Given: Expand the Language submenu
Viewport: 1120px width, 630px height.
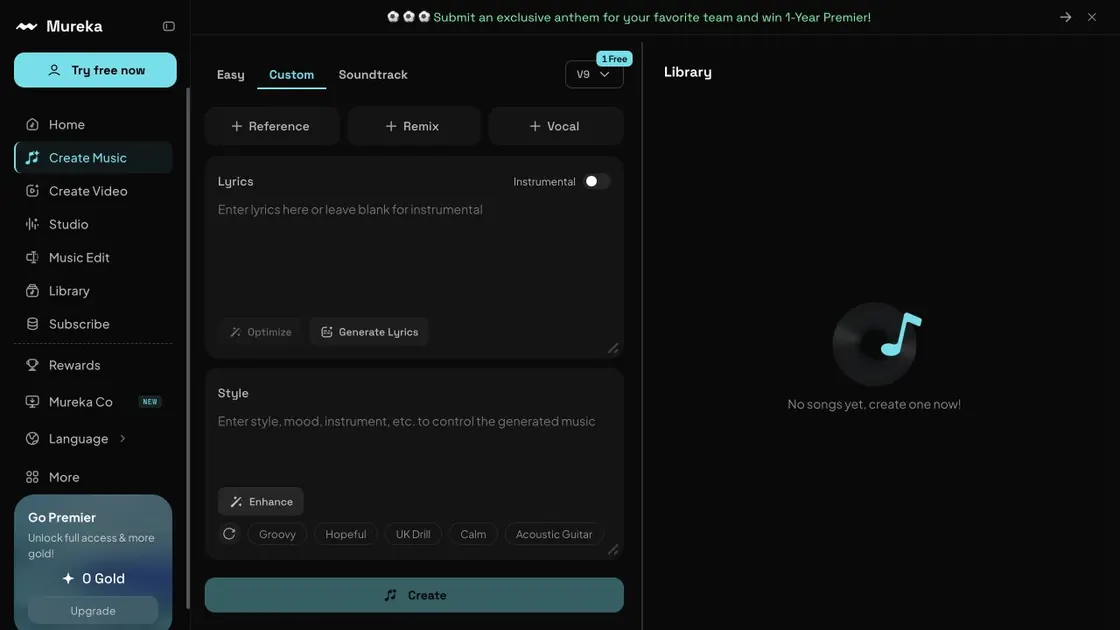Looking at the screenshot, I should 93,439.
